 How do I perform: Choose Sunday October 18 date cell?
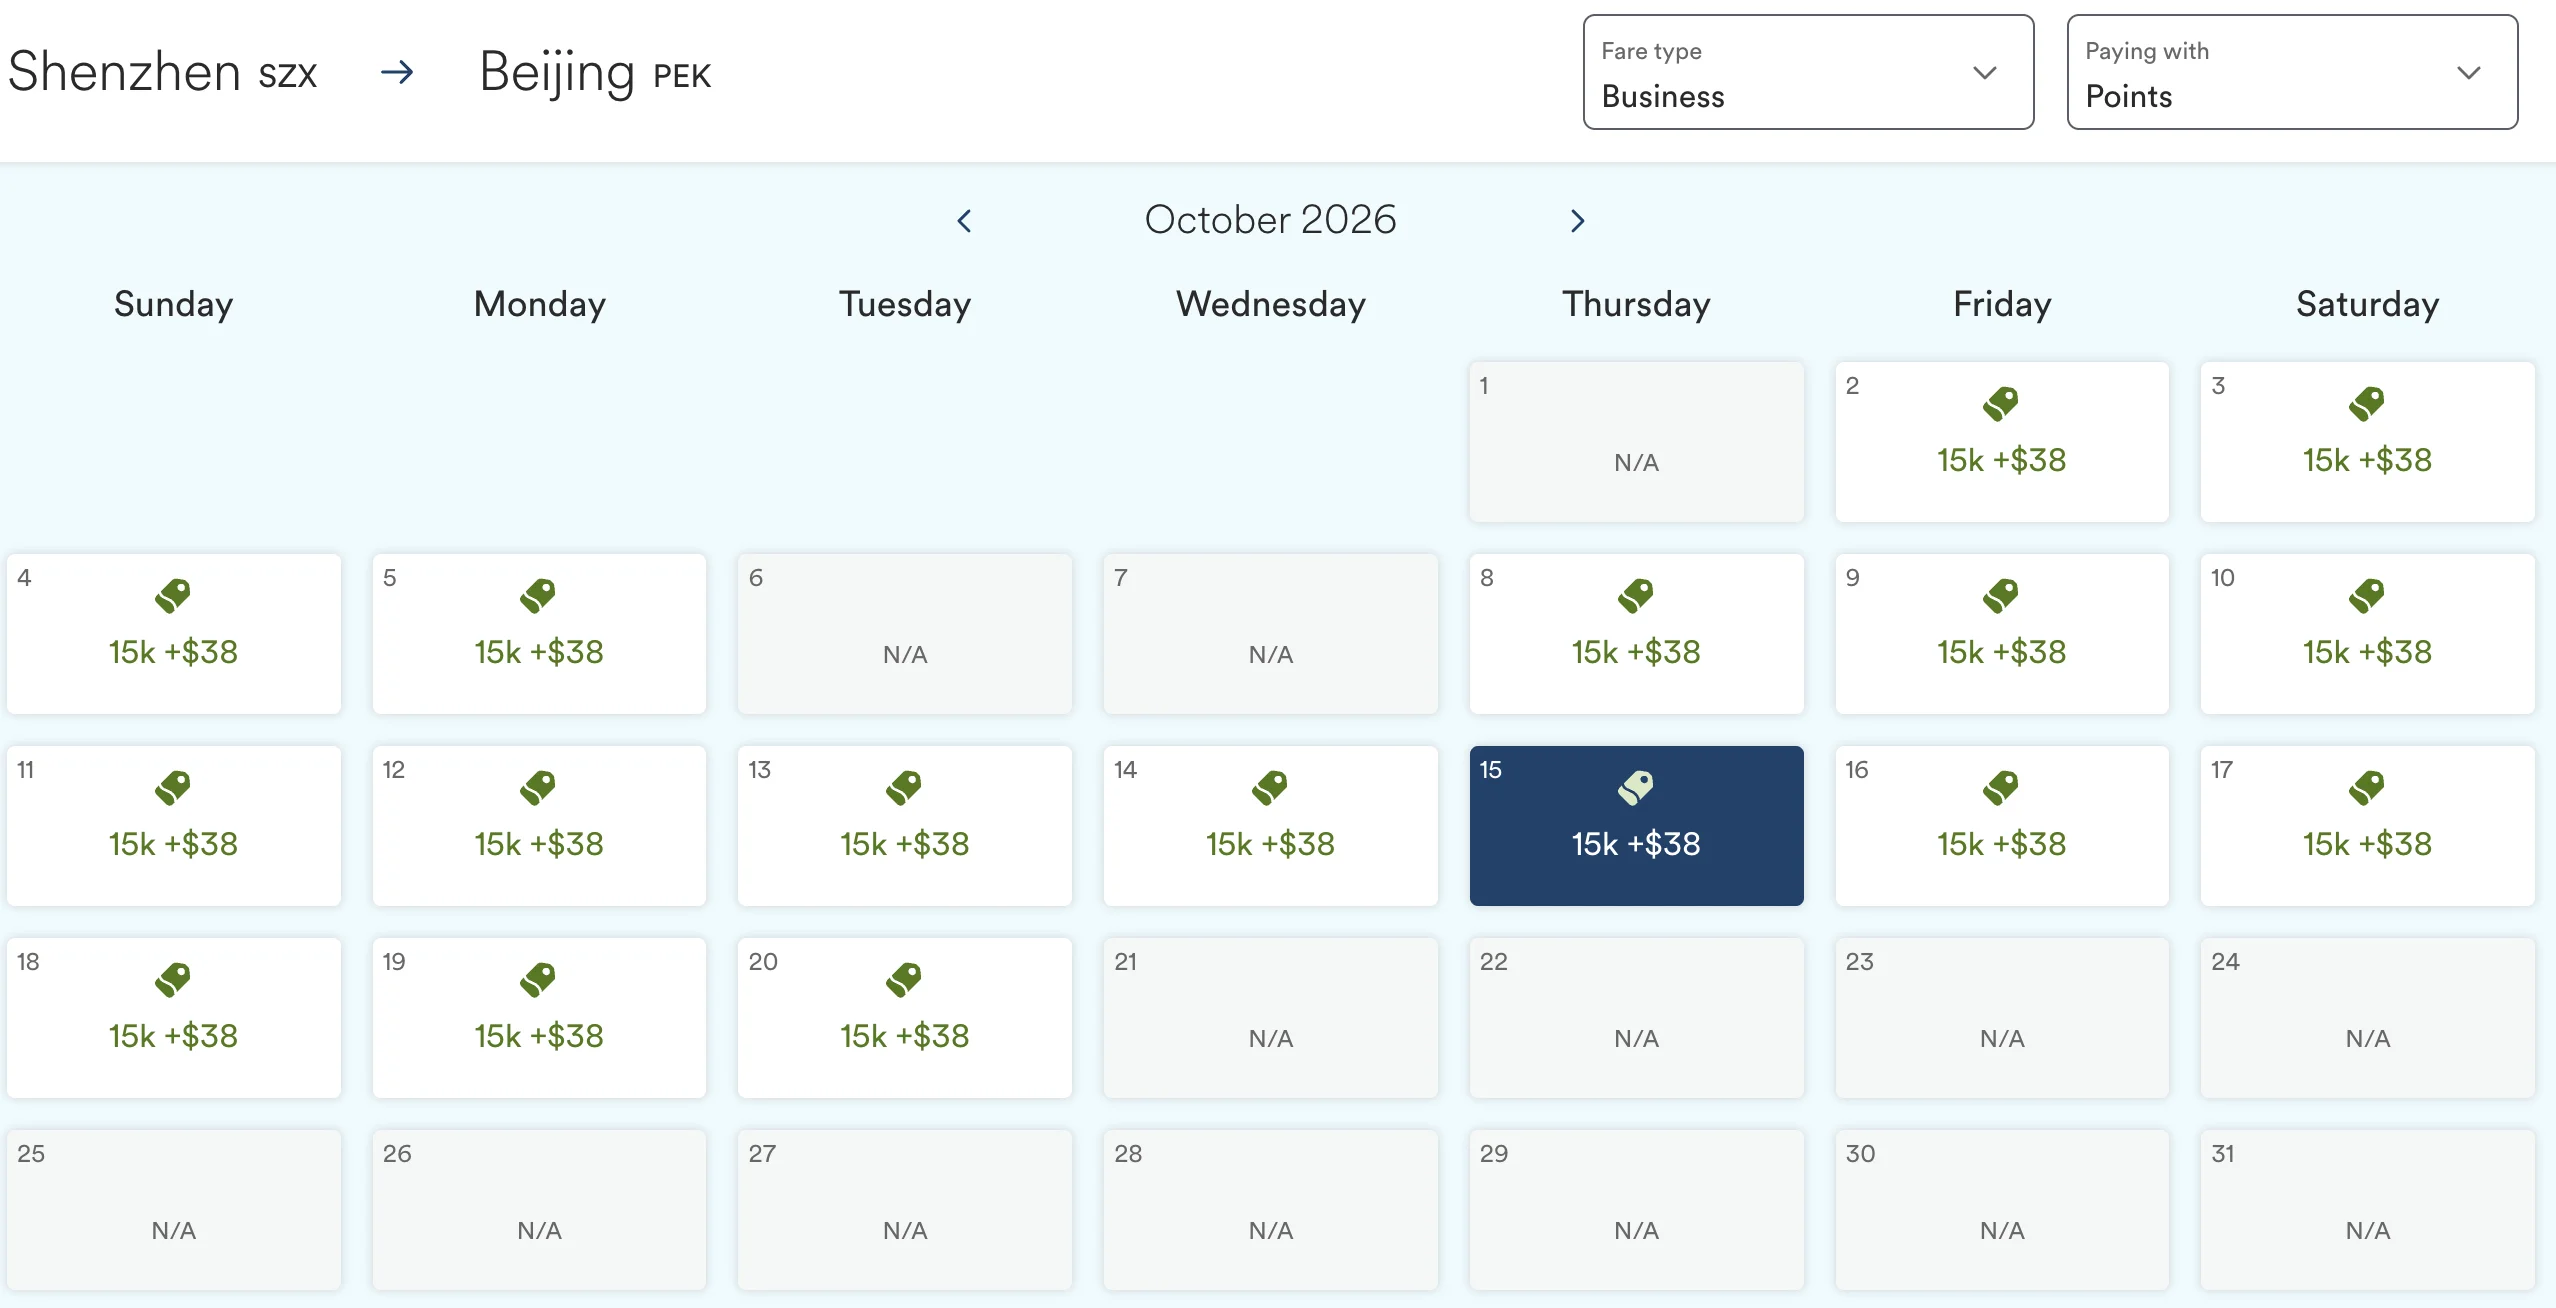[x=173, y=1018]
